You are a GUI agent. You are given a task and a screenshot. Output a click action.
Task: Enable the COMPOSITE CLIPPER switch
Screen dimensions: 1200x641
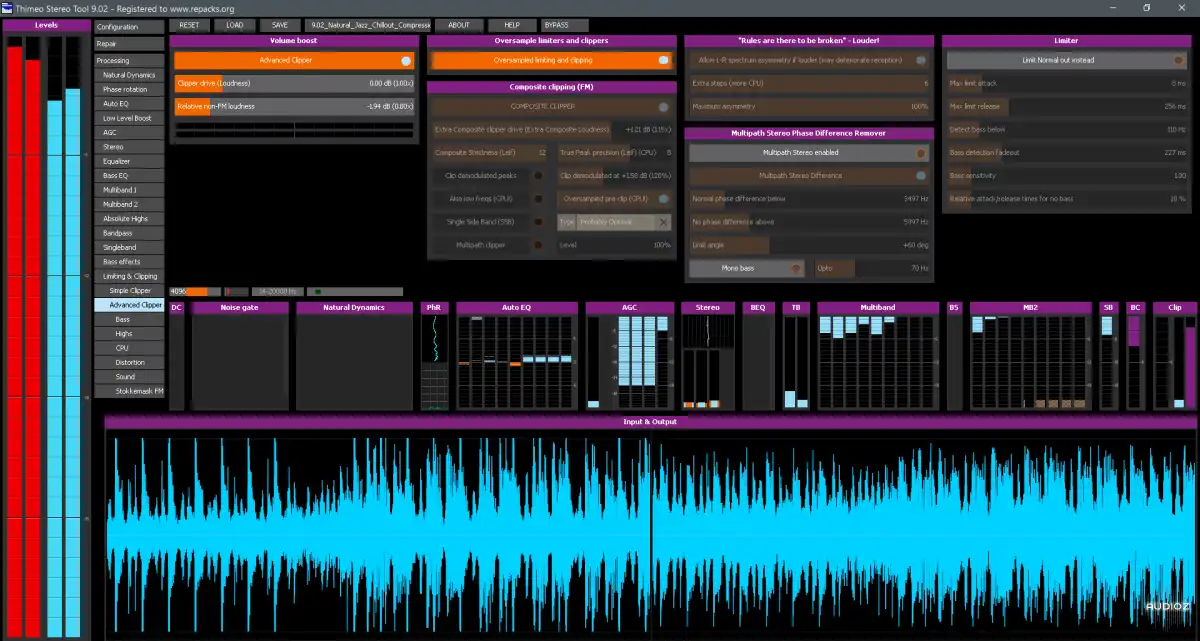pos(663,106)
